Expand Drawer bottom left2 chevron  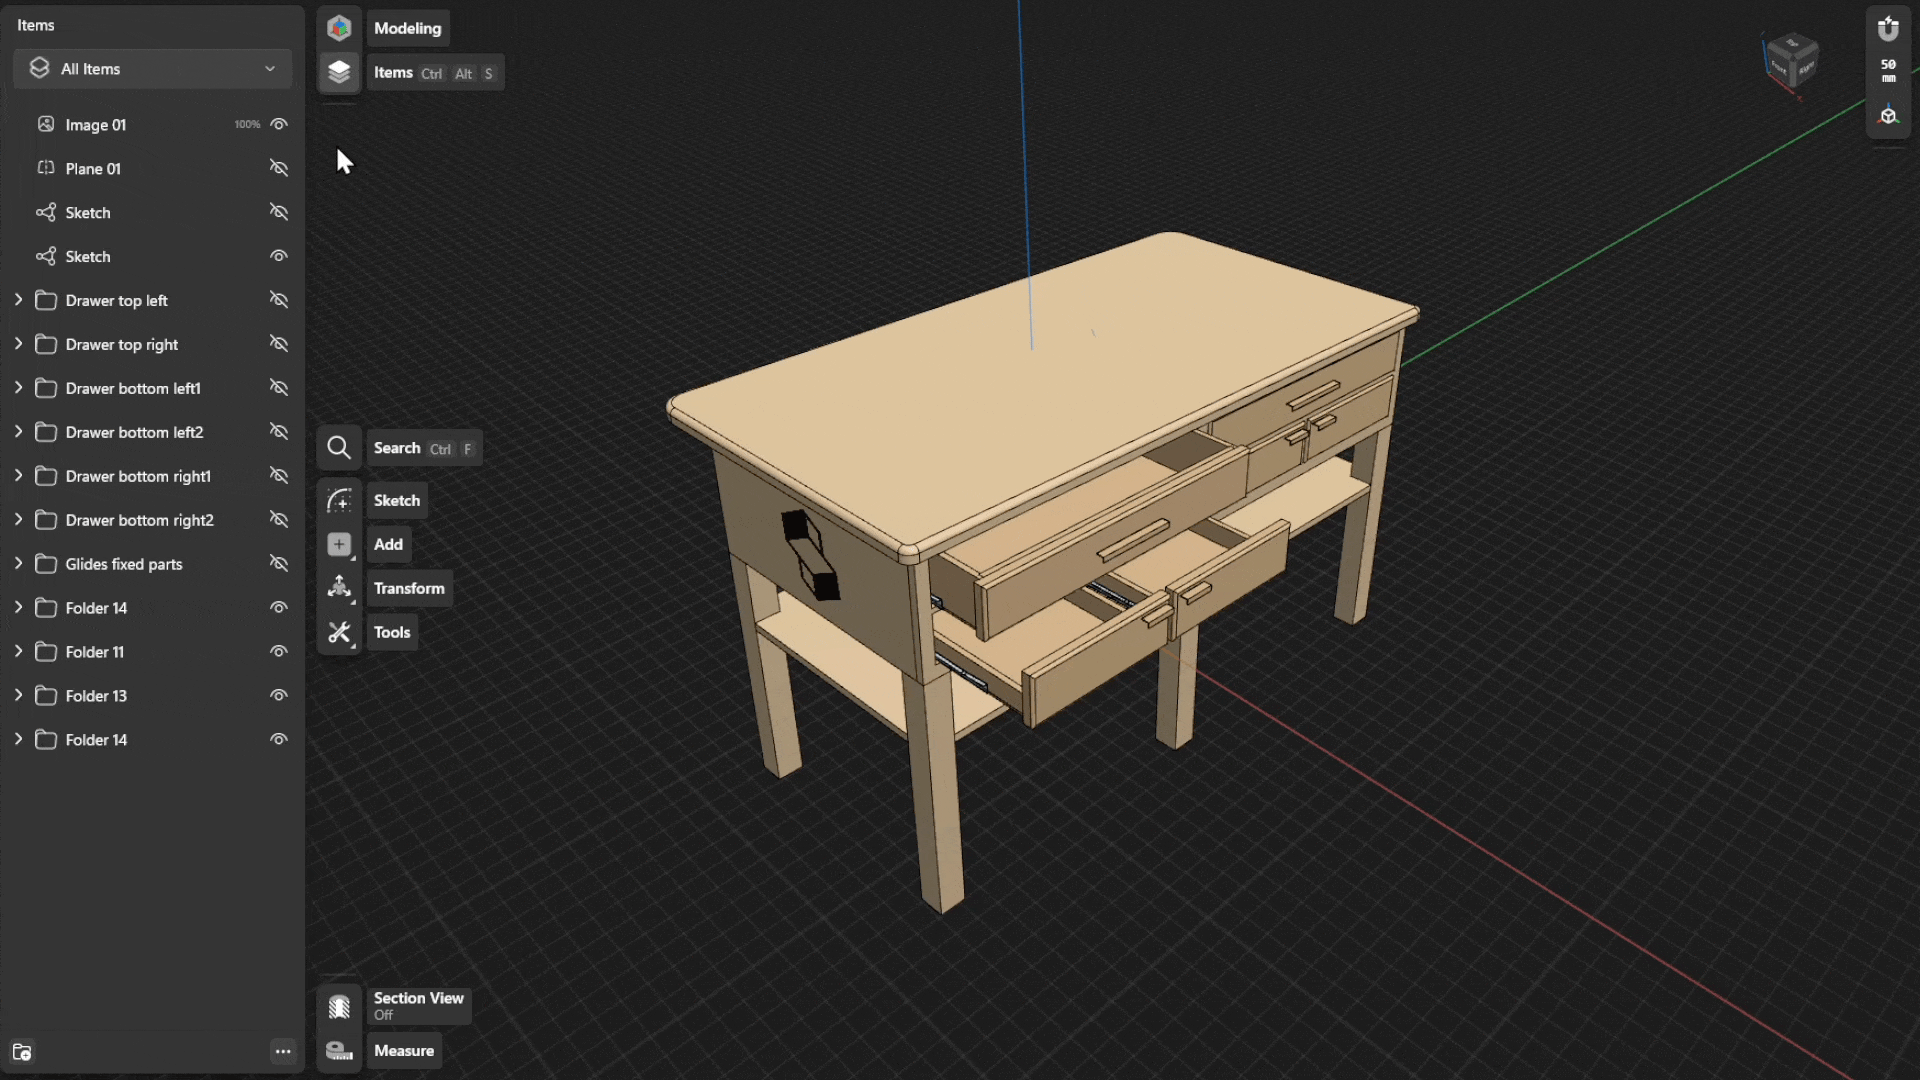point(18,432)
